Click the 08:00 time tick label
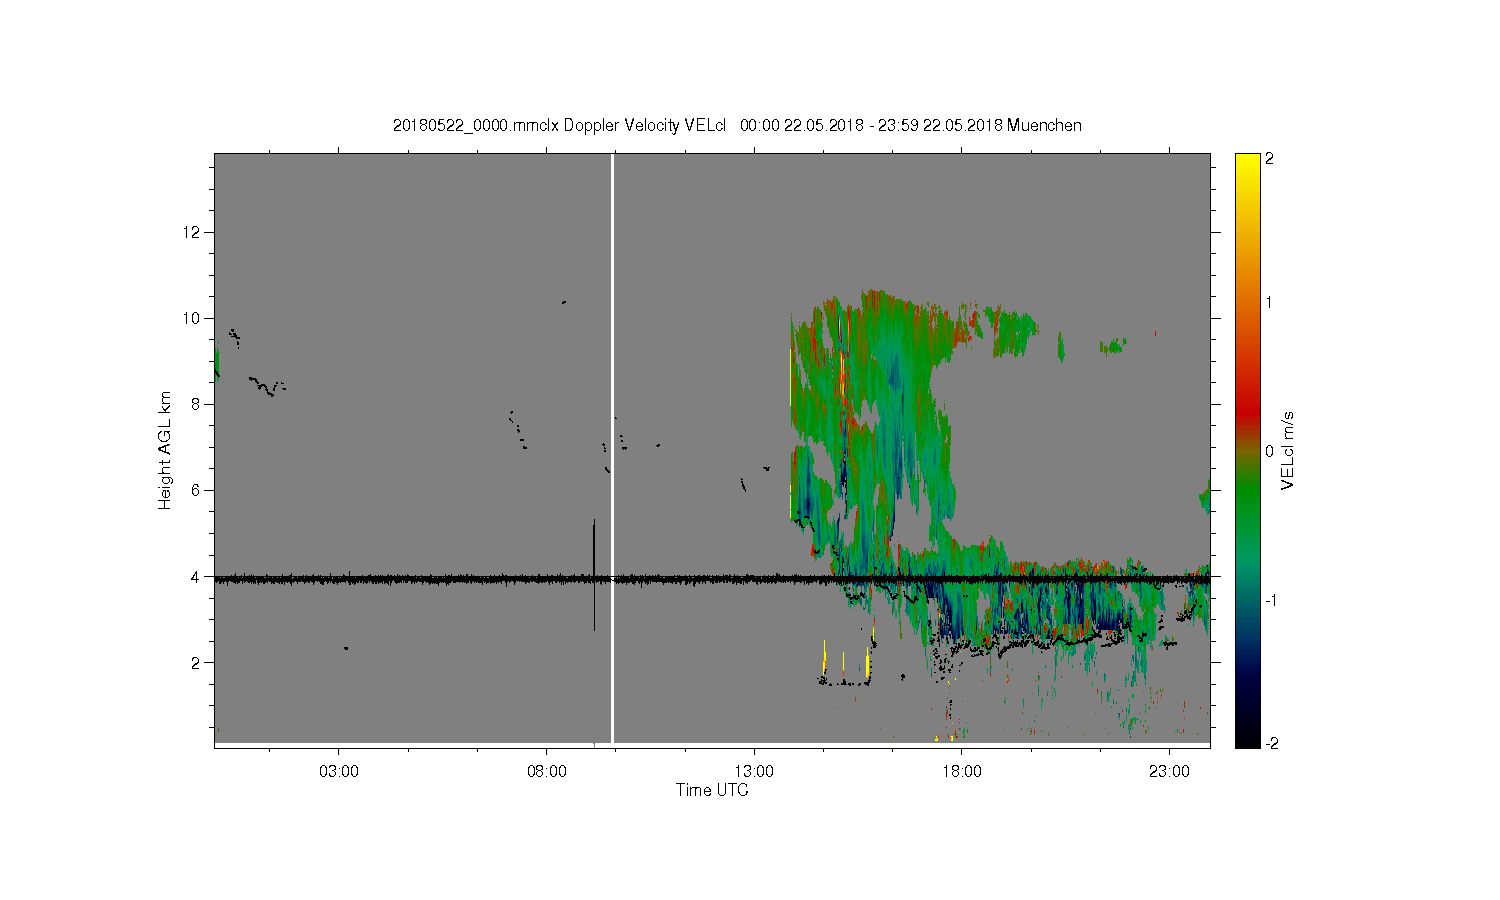The image size is (1500, 900). tap(547, 772)
